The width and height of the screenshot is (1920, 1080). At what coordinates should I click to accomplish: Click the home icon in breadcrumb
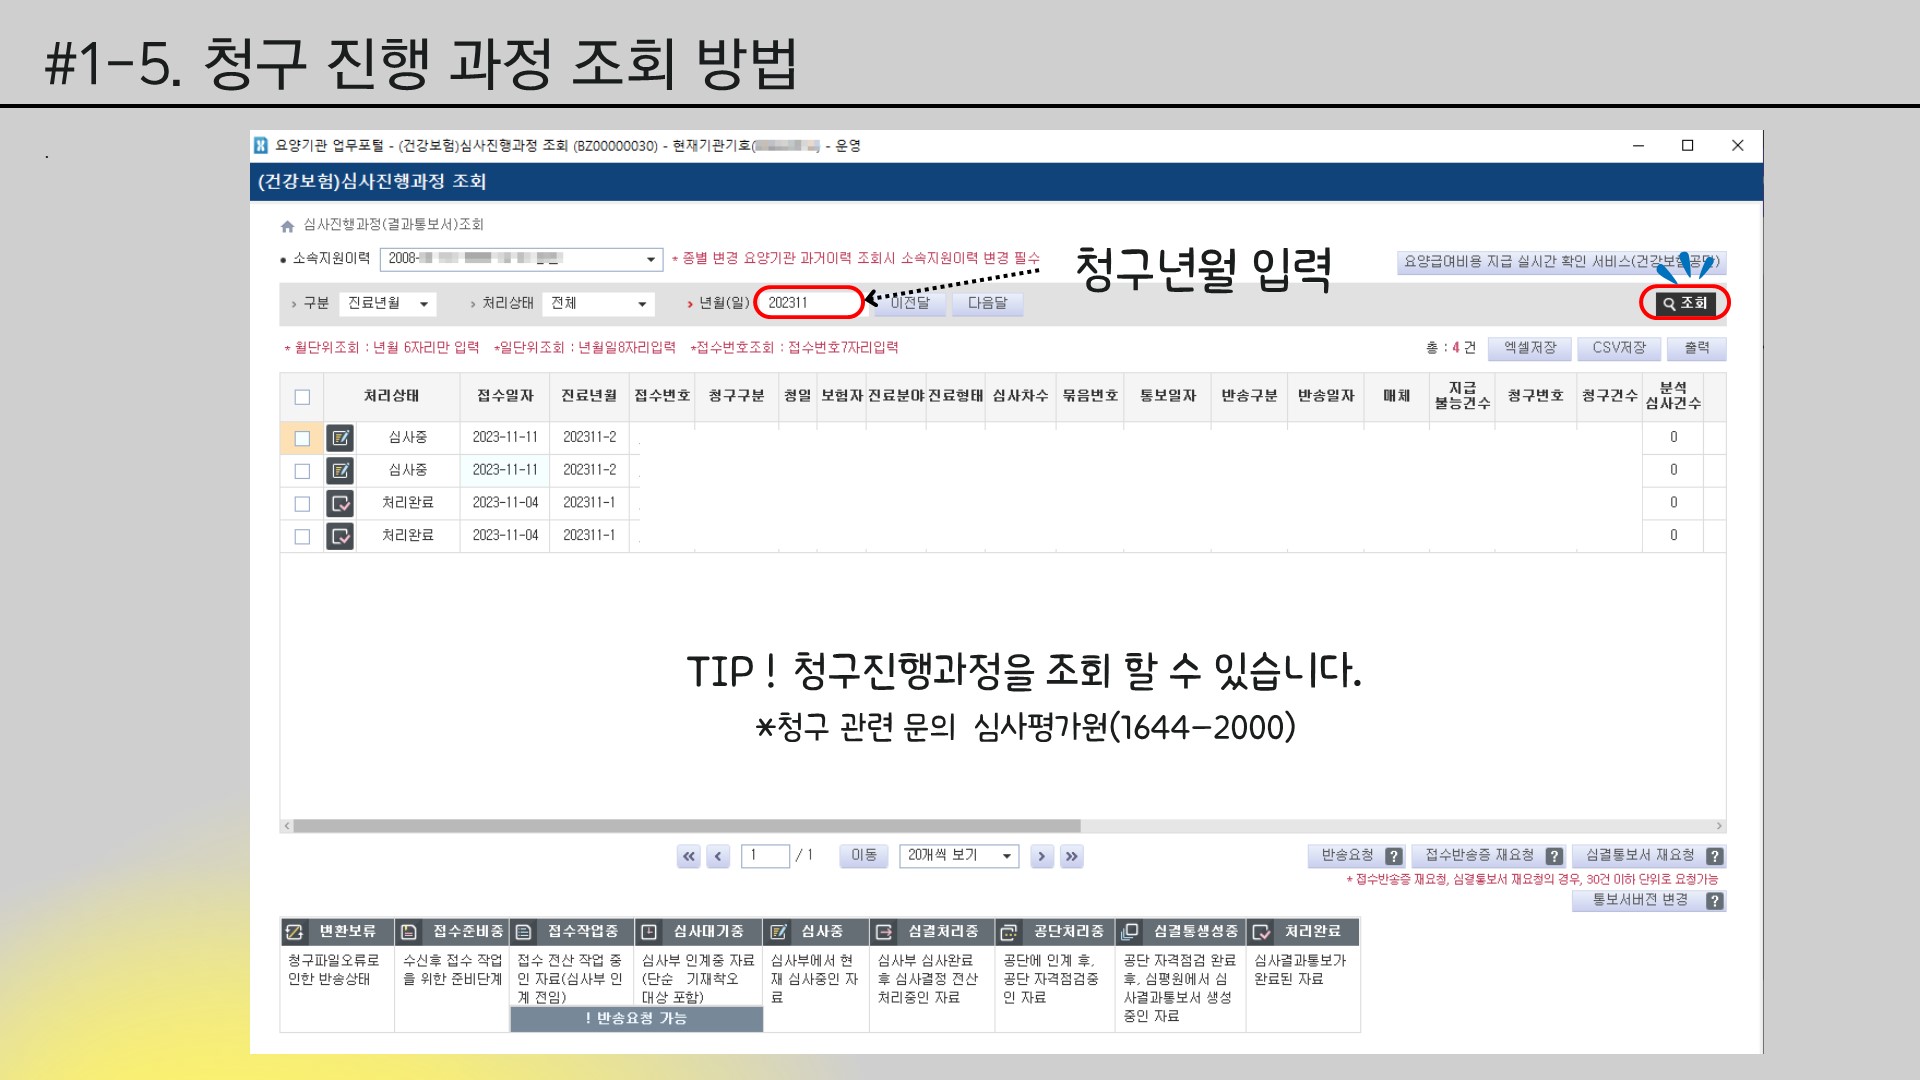288,226
